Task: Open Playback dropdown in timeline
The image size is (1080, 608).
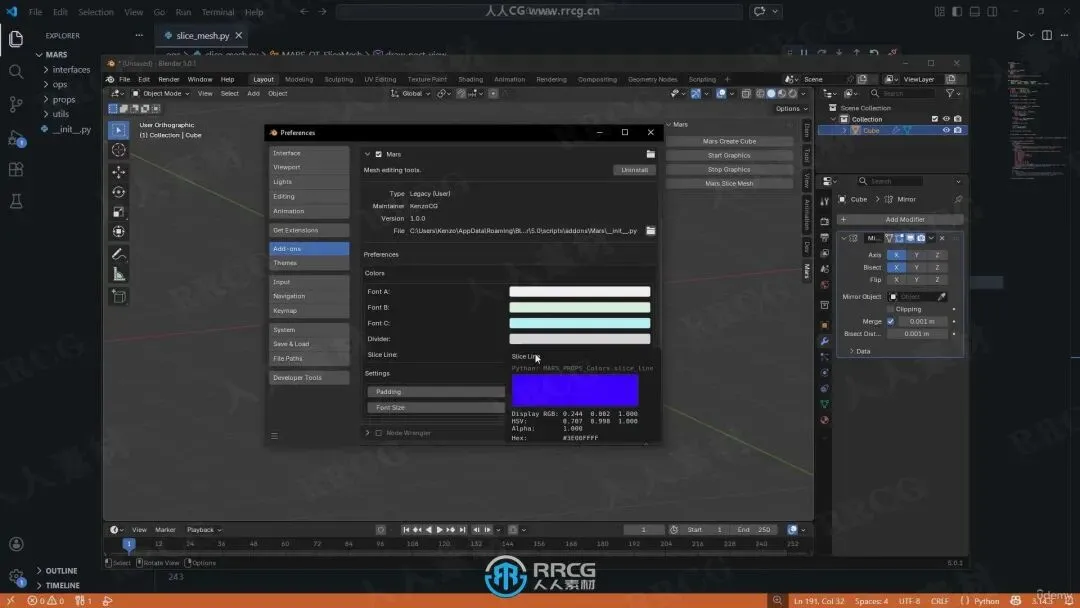Action: [204, 530]
